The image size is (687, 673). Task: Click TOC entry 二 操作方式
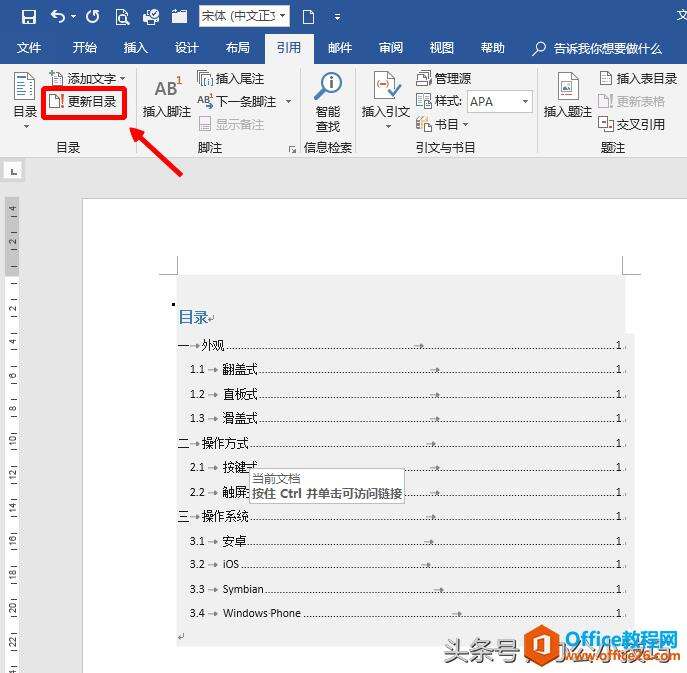point(401,443)
